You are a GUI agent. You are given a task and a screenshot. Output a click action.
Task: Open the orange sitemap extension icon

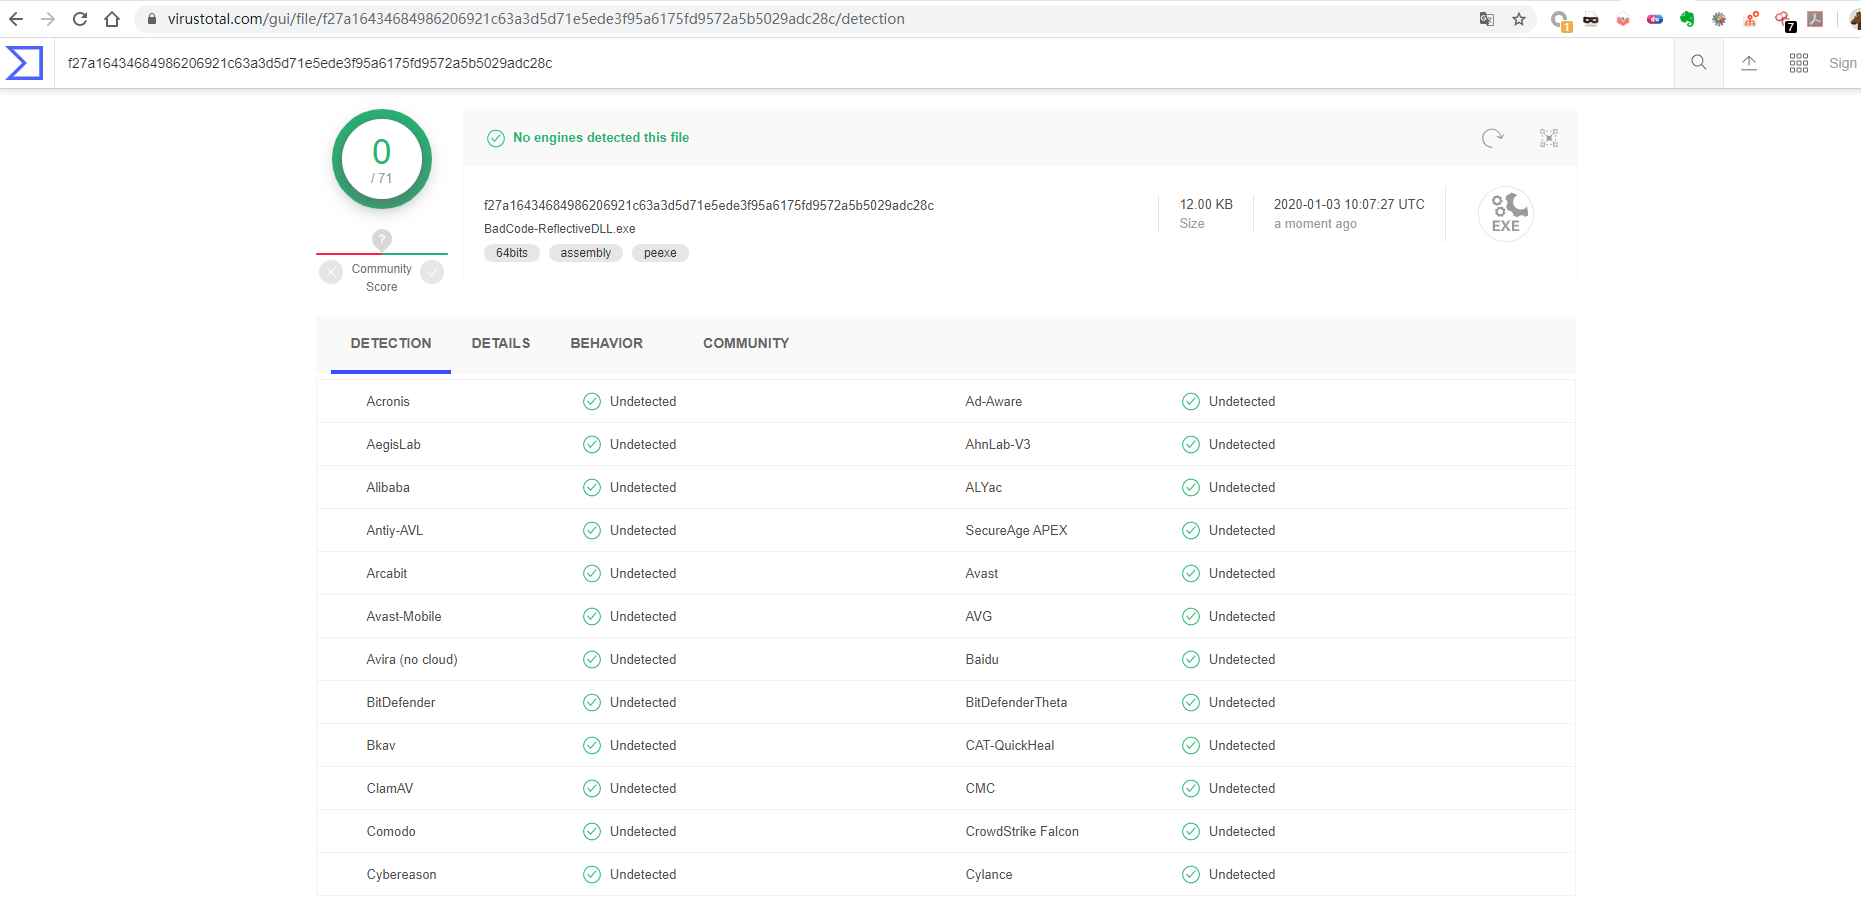1751,19
